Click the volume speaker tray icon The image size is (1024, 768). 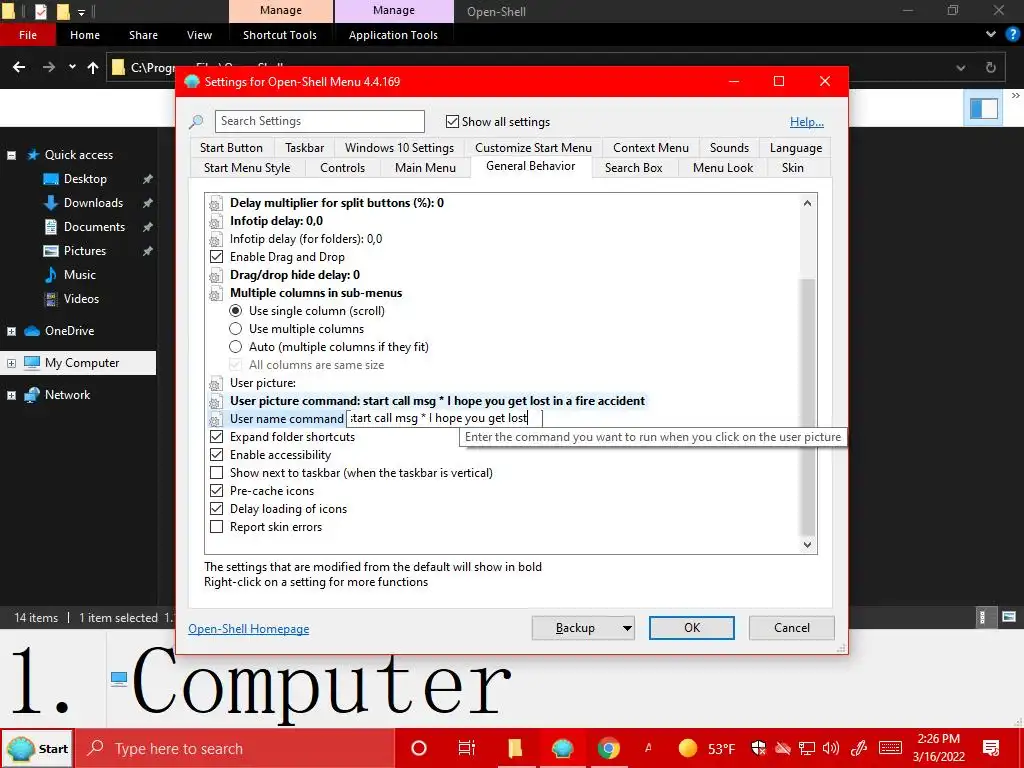pyautogui.click(x=831, y=748)
